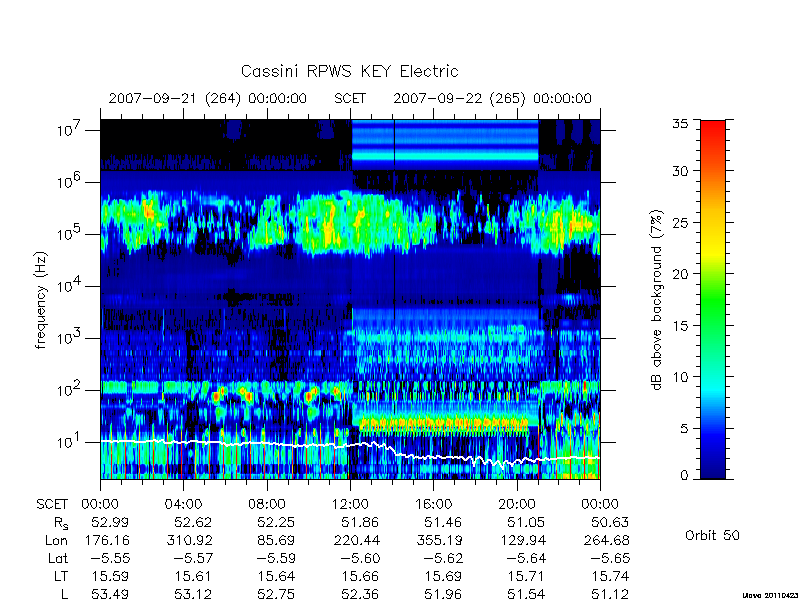Select the 2007-09-21 (264) 00:00:00 date label
The image size is (800, 600).
[x=208, y=98]
